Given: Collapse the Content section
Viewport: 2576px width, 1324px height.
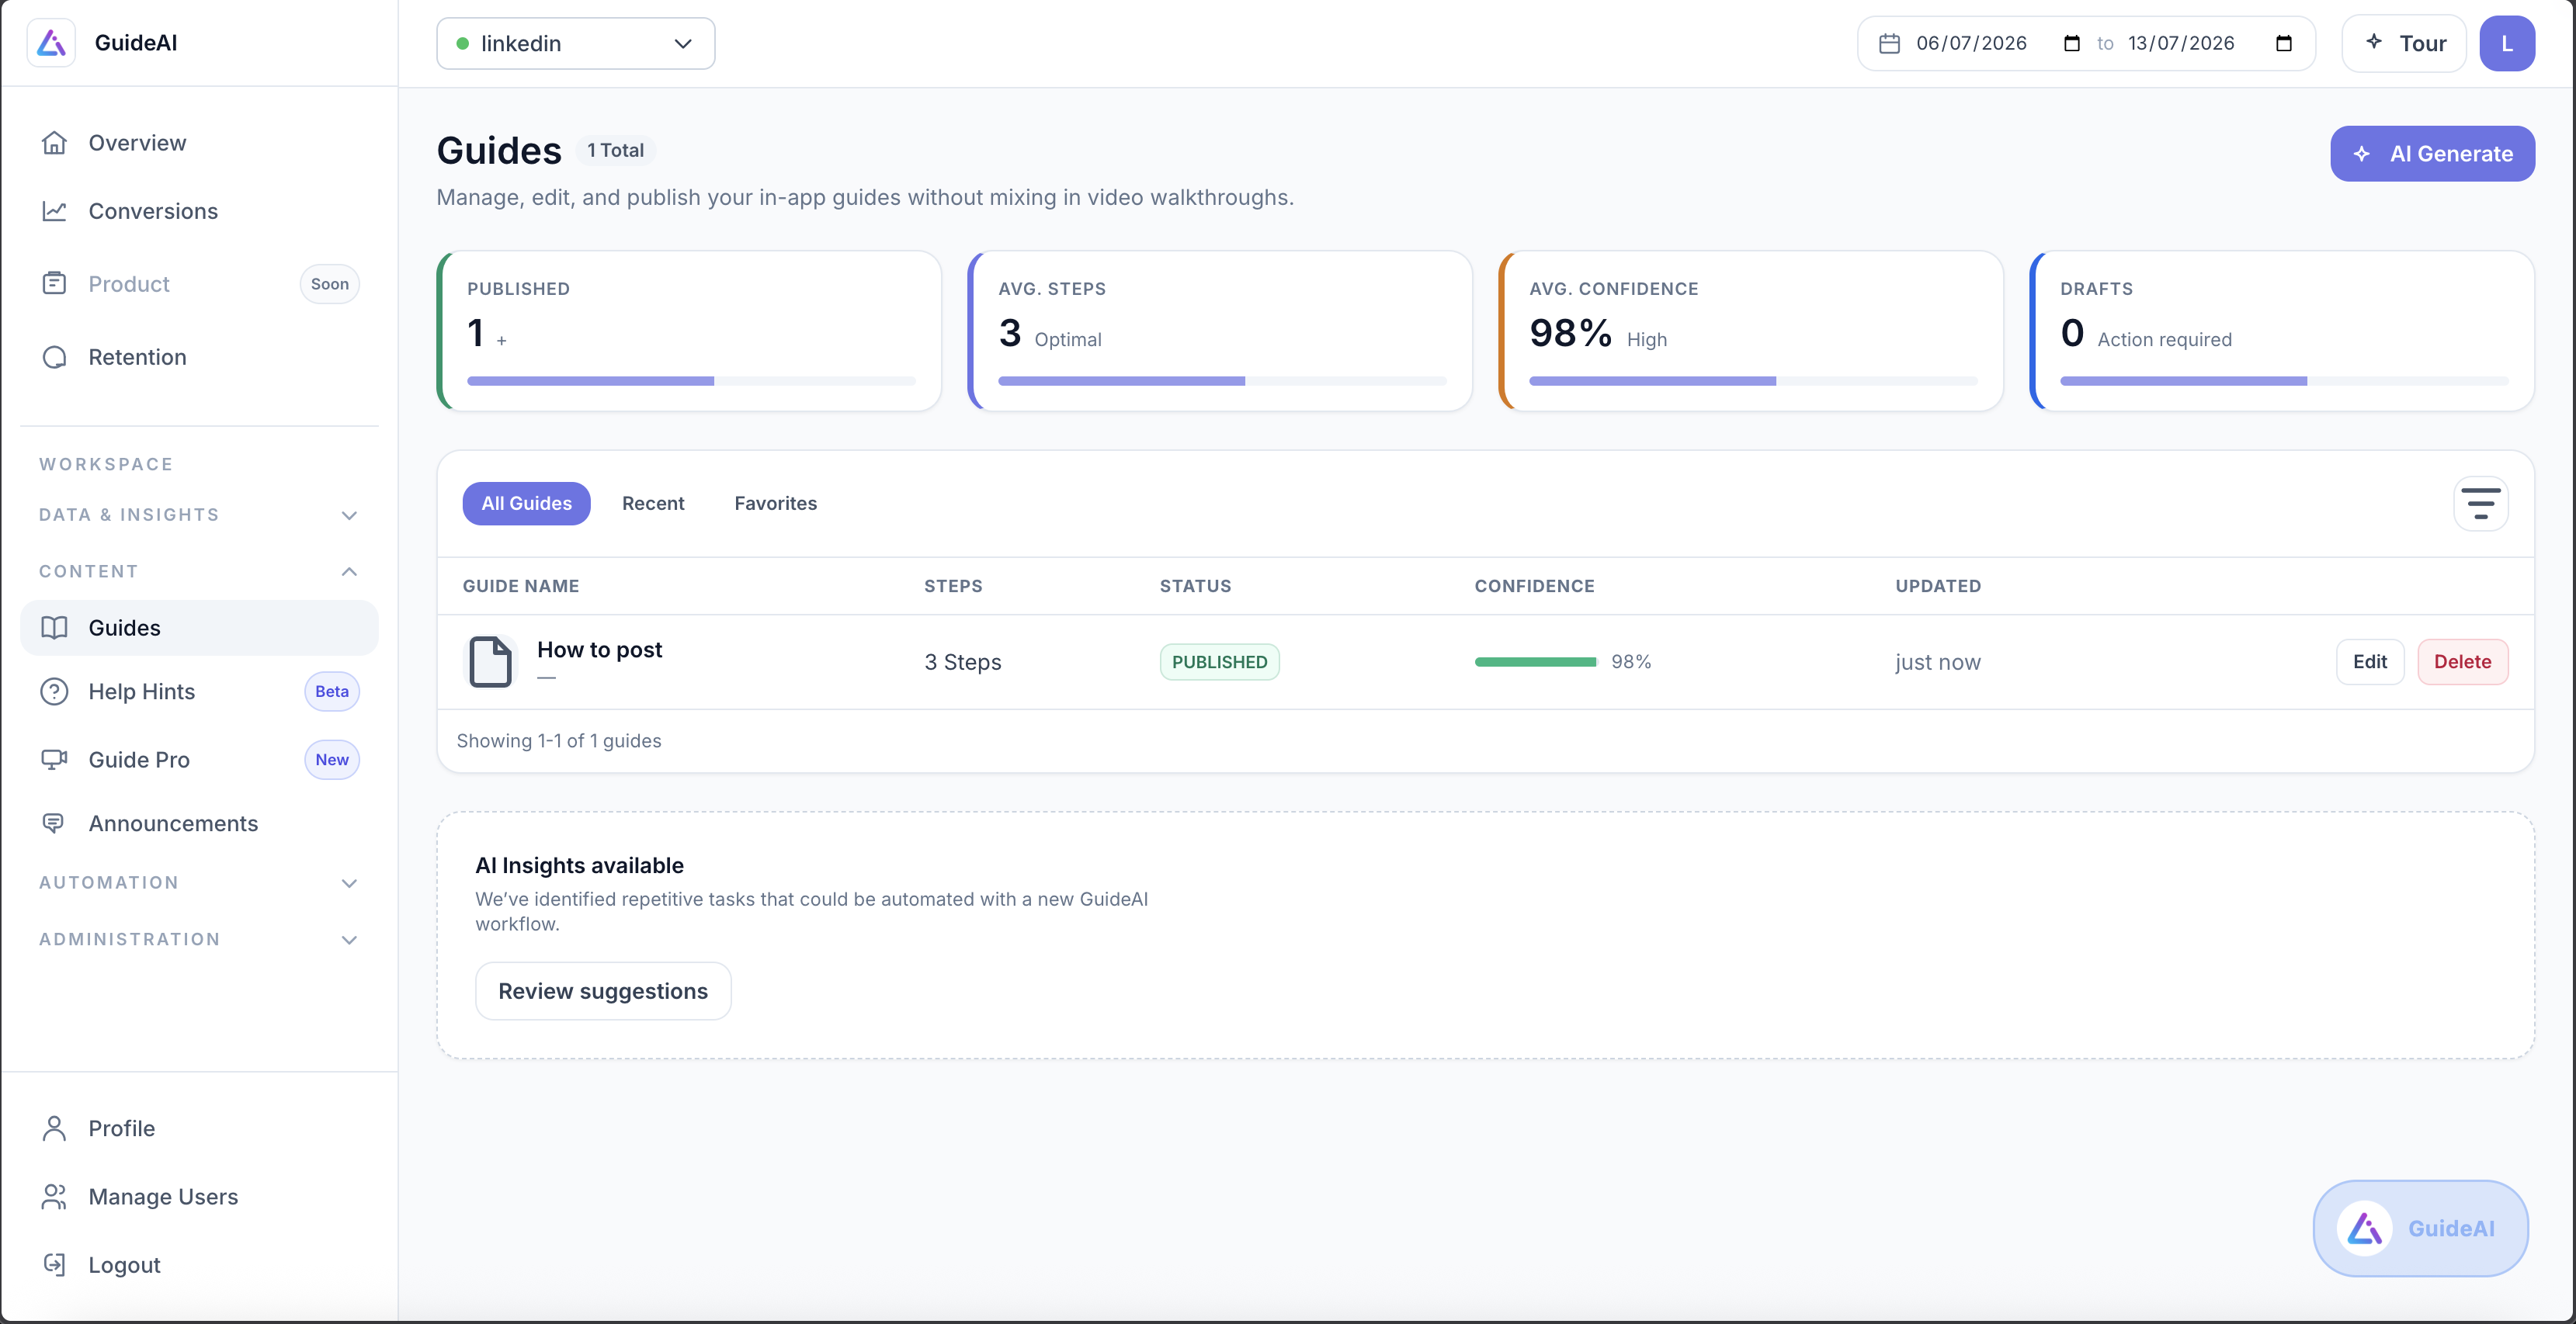Looking at the screenshot, I should click(199, 572).
